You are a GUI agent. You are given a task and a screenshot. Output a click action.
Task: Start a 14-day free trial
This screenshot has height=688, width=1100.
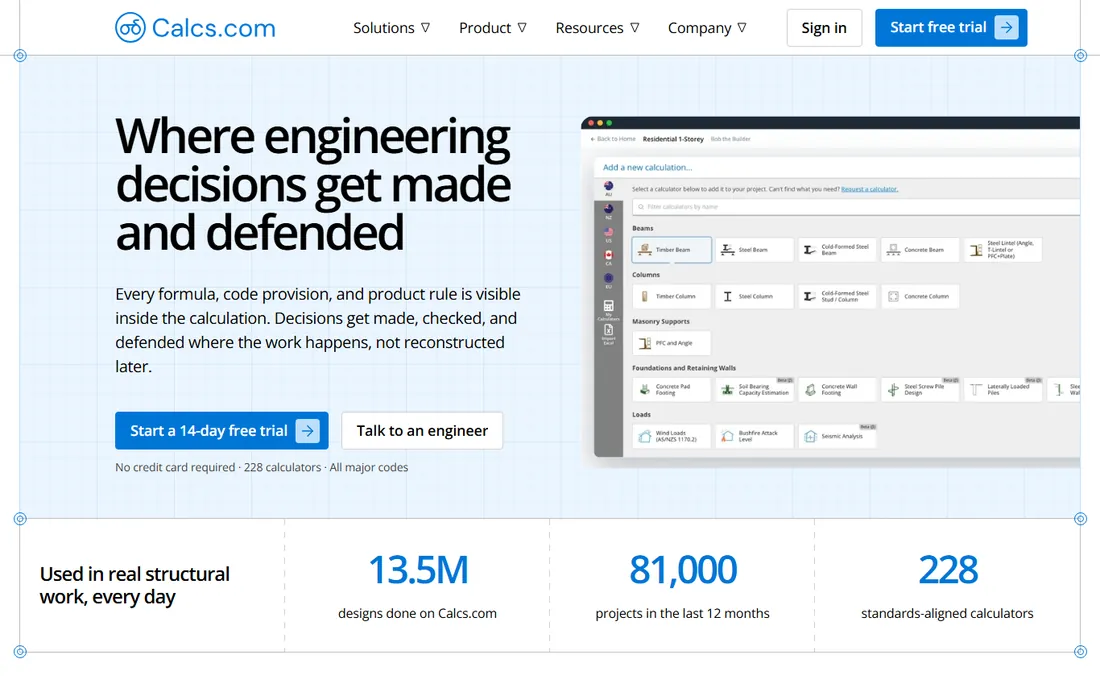222,431
